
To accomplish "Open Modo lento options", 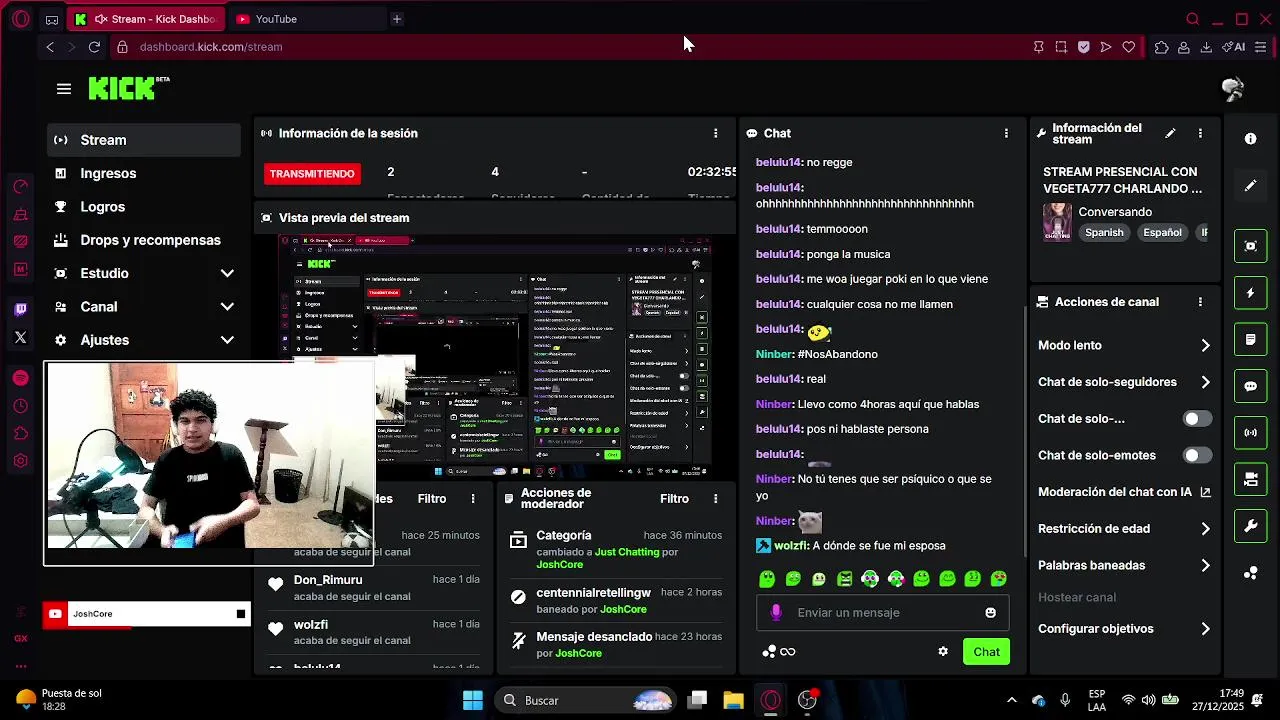I will [1125, 346].
